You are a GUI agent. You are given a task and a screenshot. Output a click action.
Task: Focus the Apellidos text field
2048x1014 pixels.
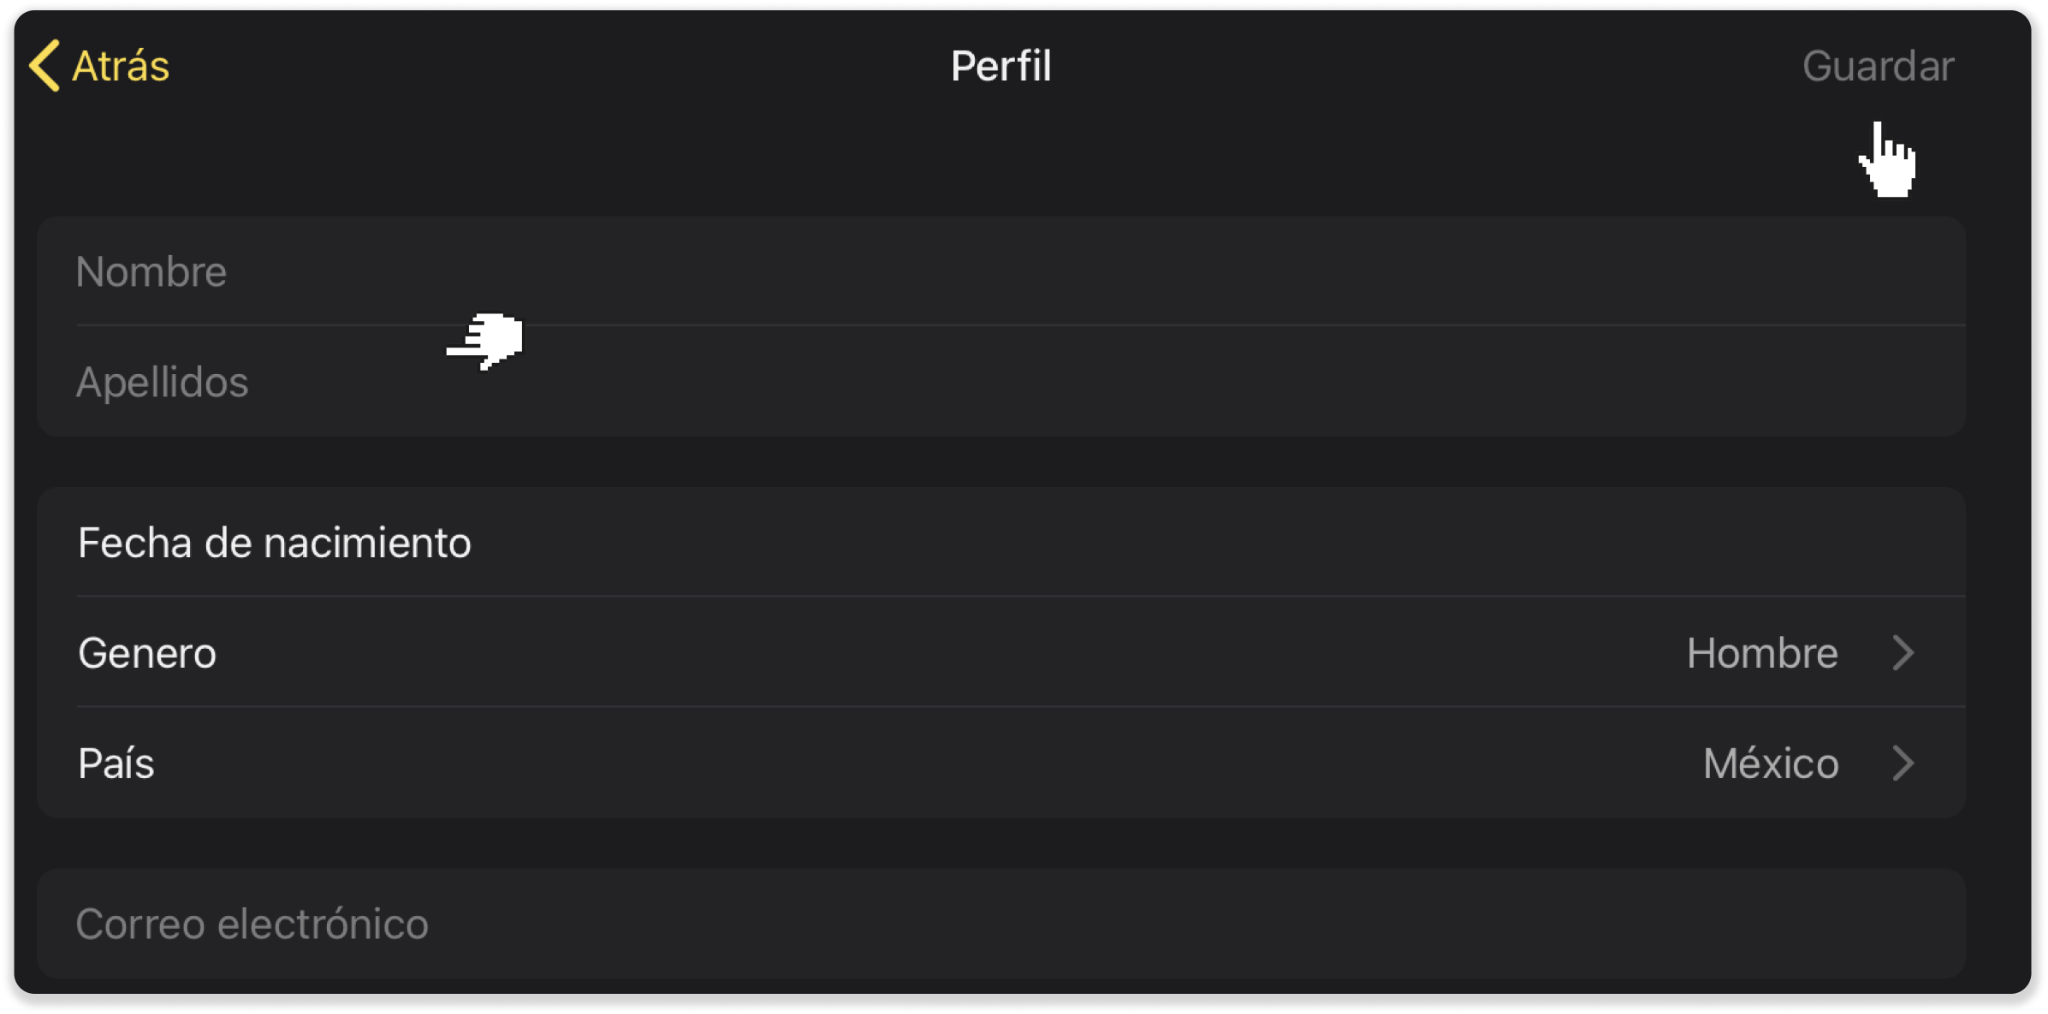(x=1000, y=382)
